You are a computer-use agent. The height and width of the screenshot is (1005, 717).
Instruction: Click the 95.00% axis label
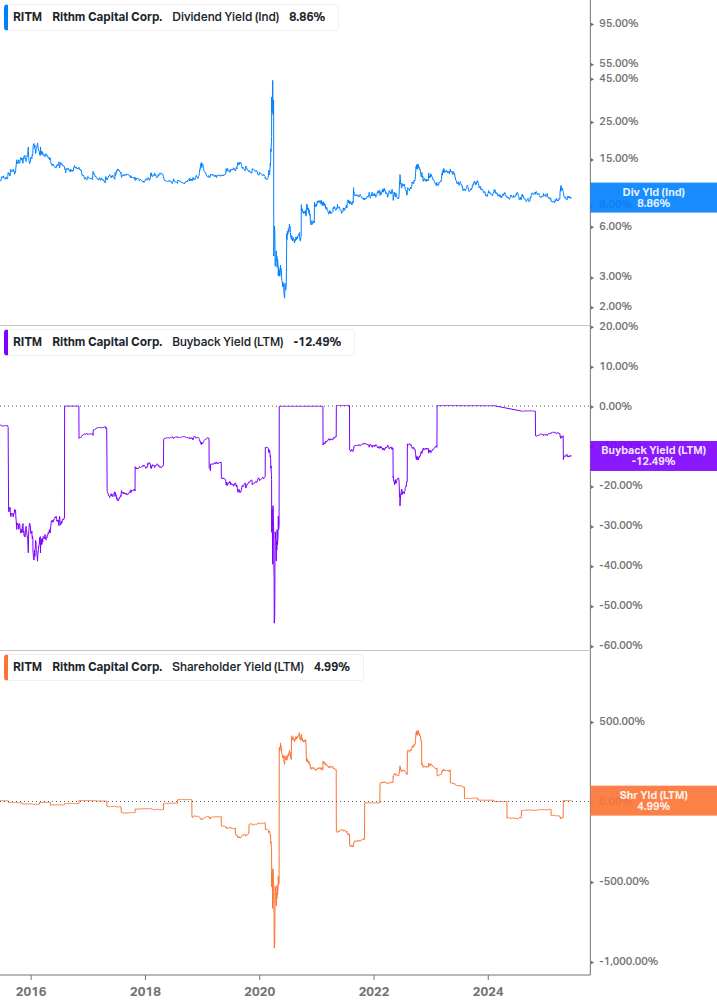pos(618,24)
